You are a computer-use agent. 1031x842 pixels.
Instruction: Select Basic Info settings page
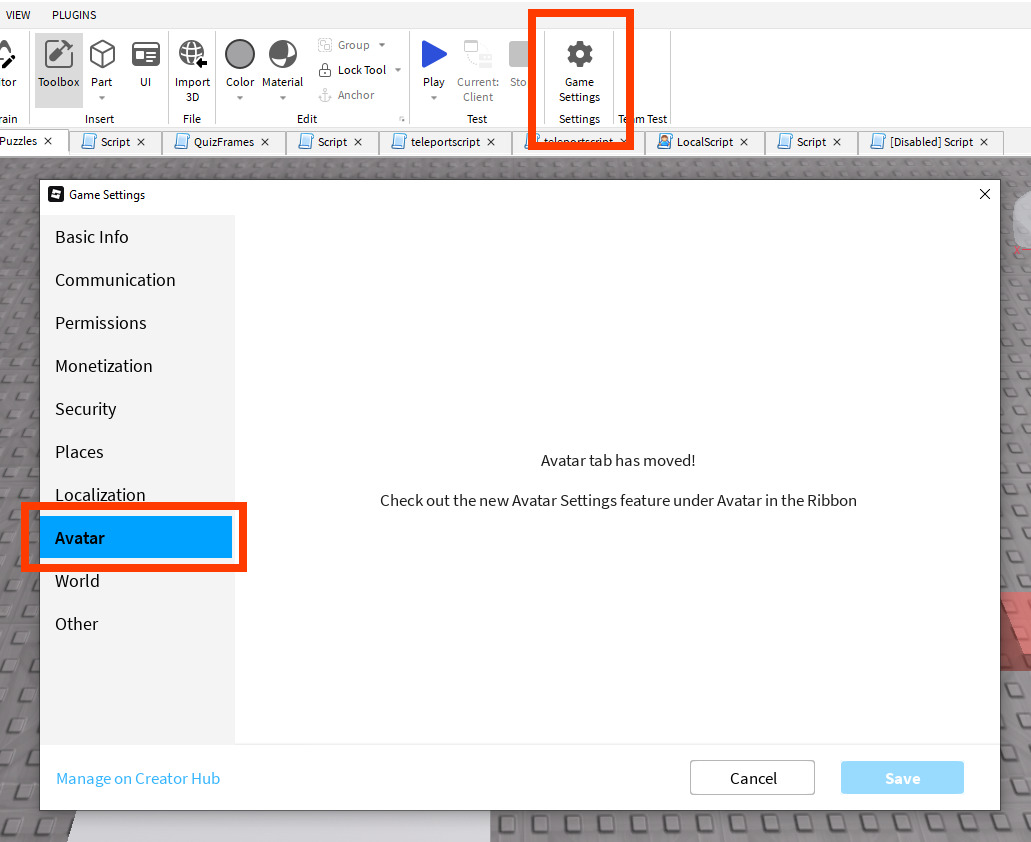[137, 237]
